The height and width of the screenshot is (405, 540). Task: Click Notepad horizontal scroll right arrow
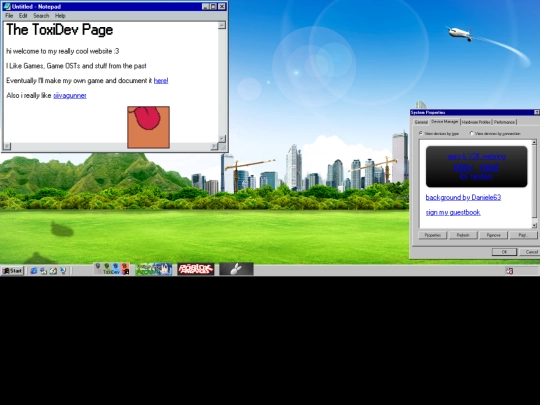pos(214,146)
